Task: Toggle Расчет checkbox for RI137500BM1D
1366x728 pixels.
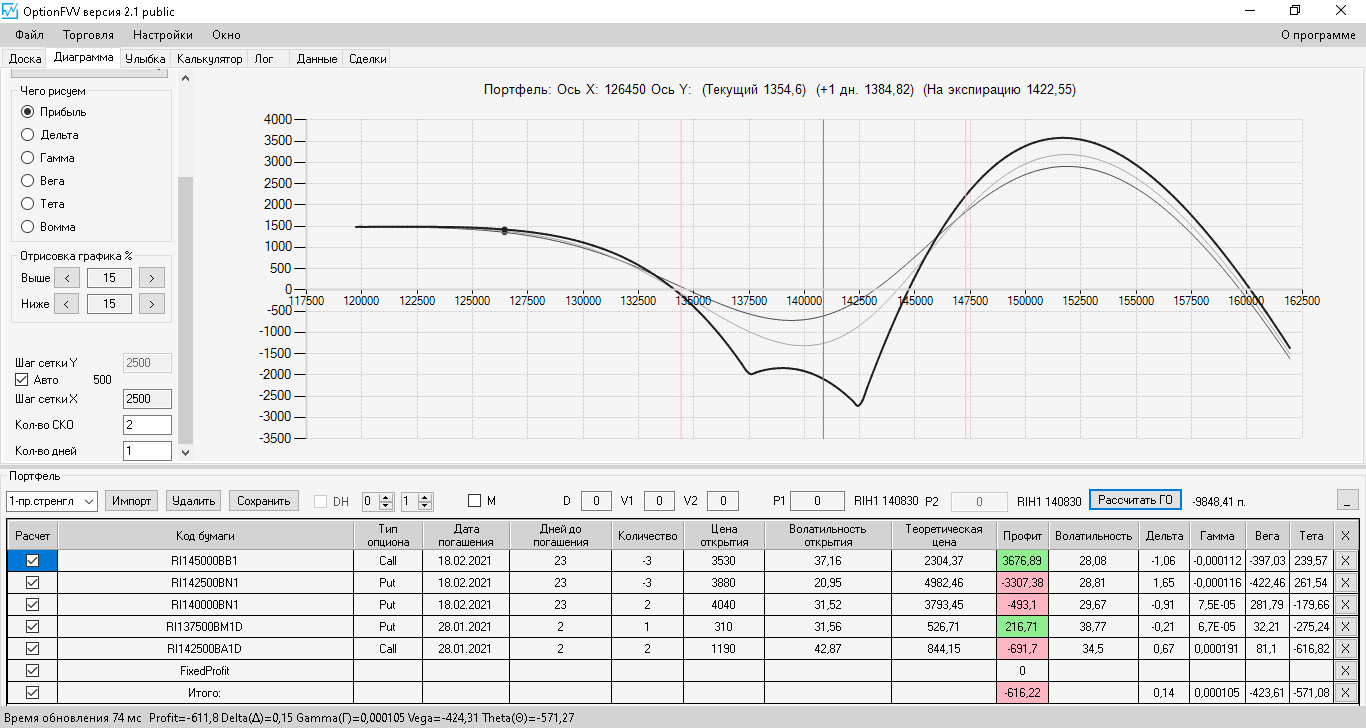Action: [x=32, y=627]
